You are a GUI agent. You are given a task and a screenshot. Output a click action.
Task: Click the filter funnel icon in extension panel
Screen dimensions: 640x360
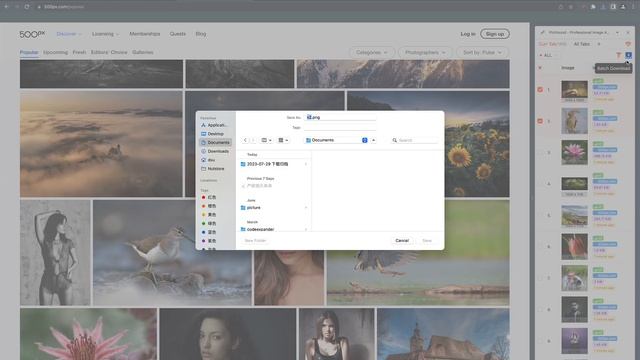coord(618,55)
